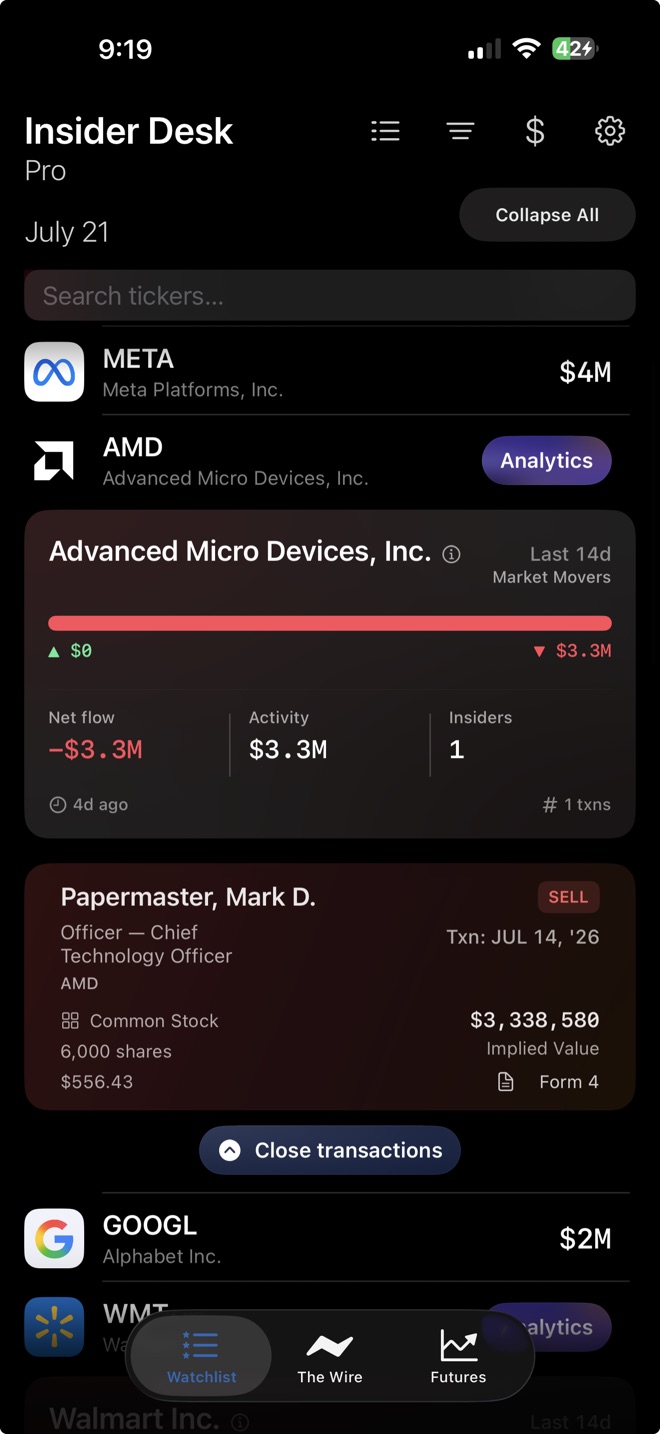Viewport: 660px width, 1434px height.
Task: Close transactions list for AMD
Action: click(x=330, y=1150)
